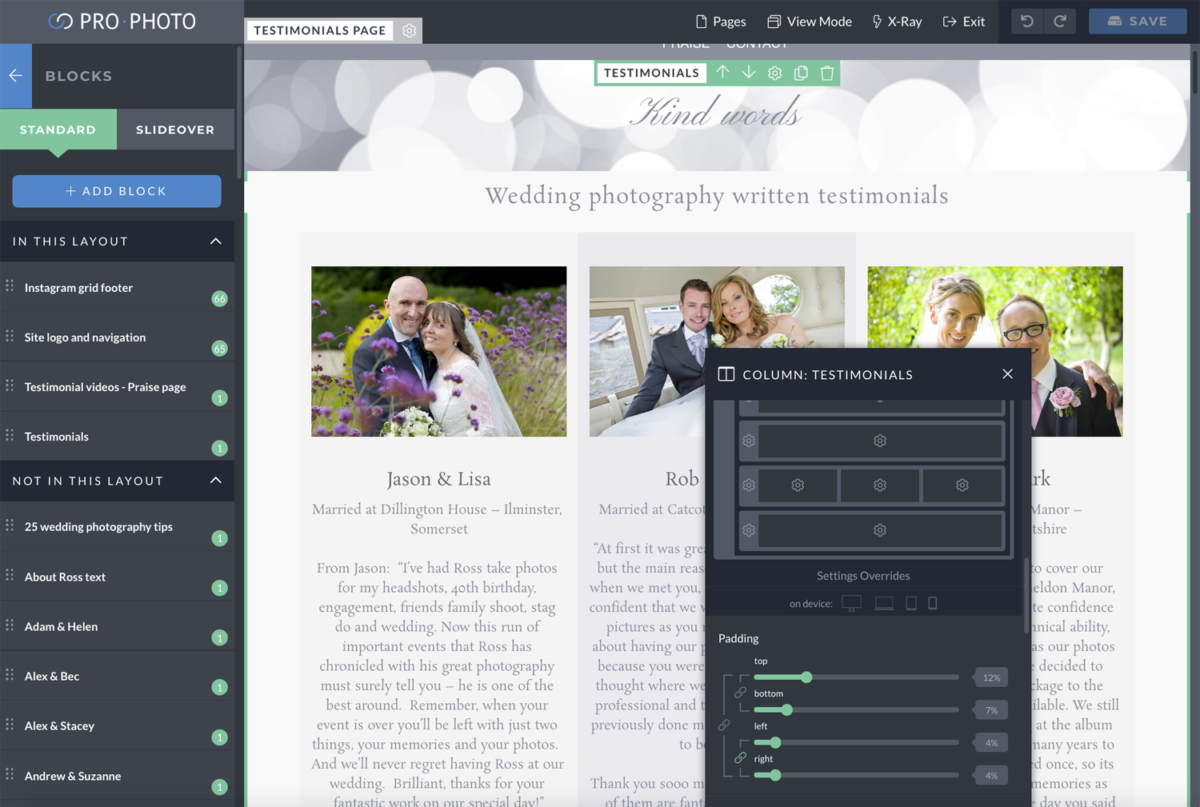The height and width of the screenshot is (807, 1200).
Task: Toggle left-right padding link
Action: tap(740, 758)
